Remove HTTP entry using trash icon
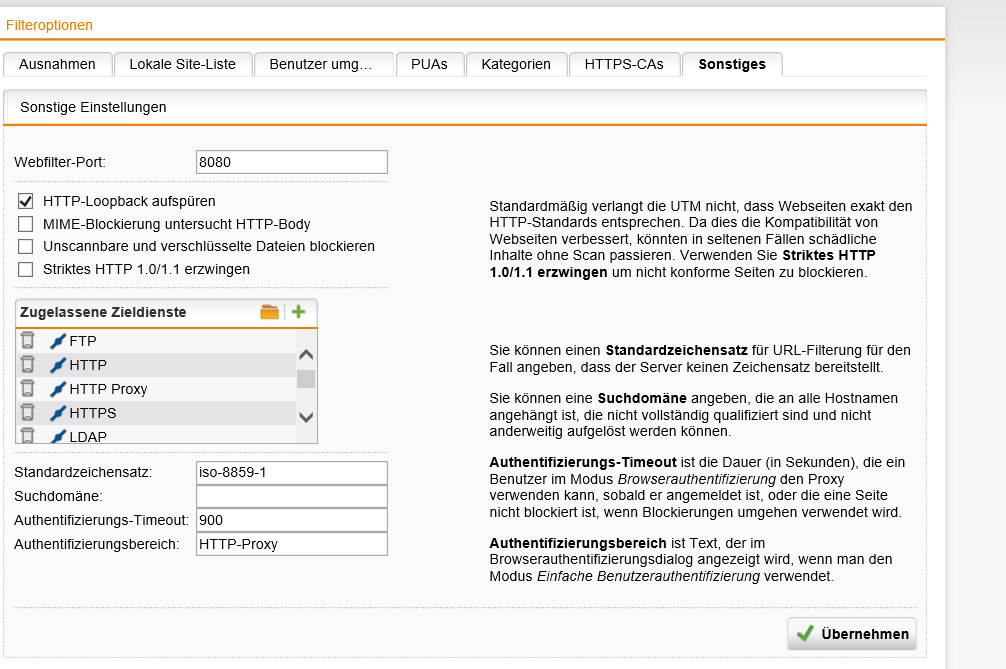This screenshot has height=669, width=1006. point(28,365)
